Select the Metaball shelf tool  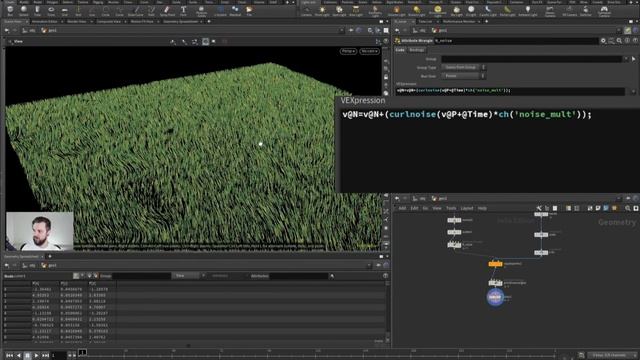coord(235,10)
